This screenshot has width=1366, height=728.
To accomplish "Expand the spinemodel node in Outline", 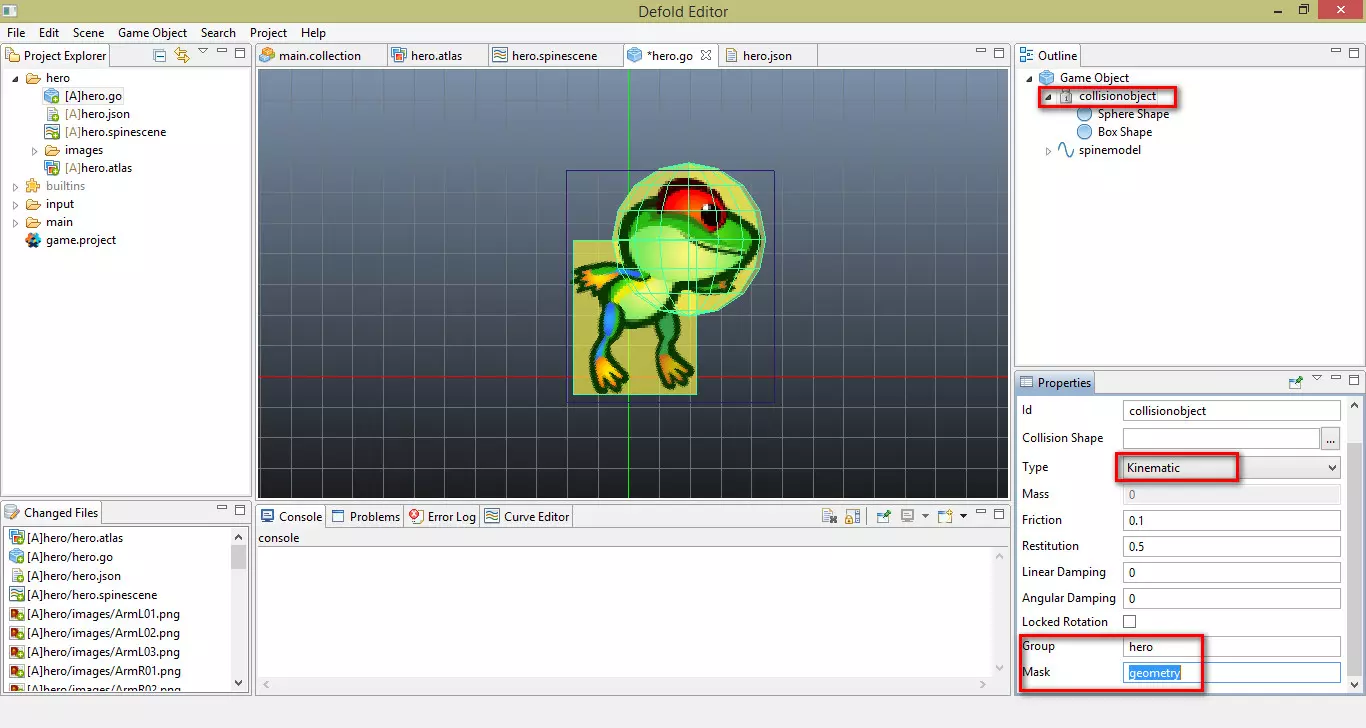I will tap(1048, 151).
